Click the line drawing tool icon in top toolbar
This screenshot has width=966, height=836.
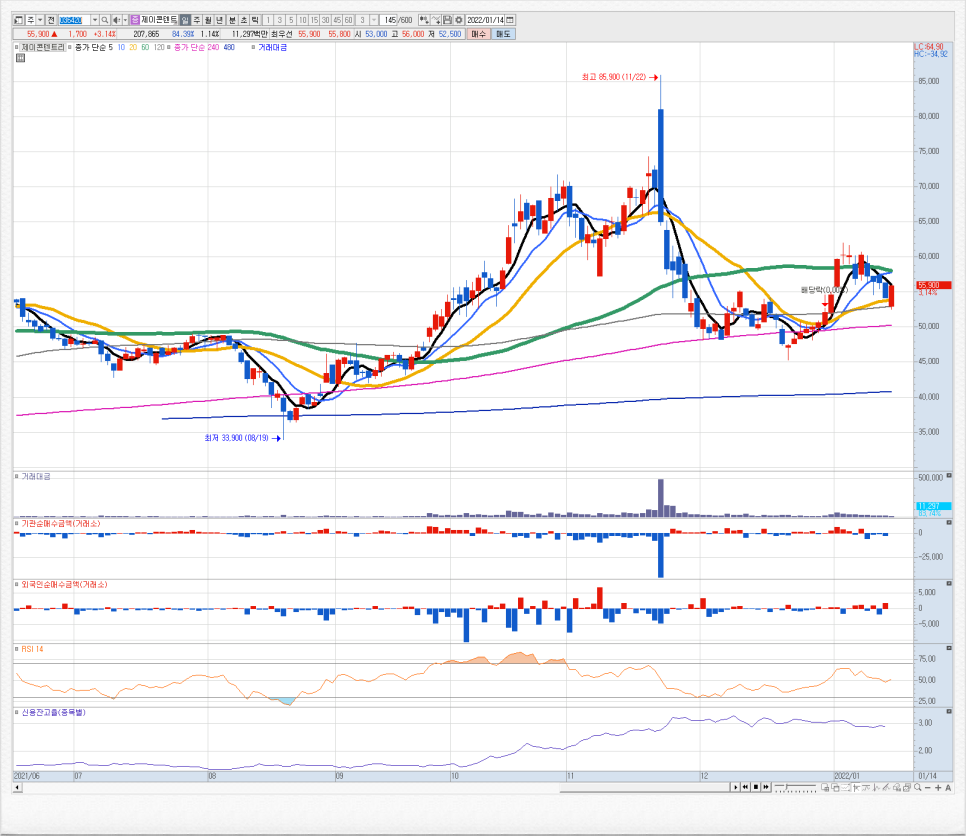click(436, 20)
